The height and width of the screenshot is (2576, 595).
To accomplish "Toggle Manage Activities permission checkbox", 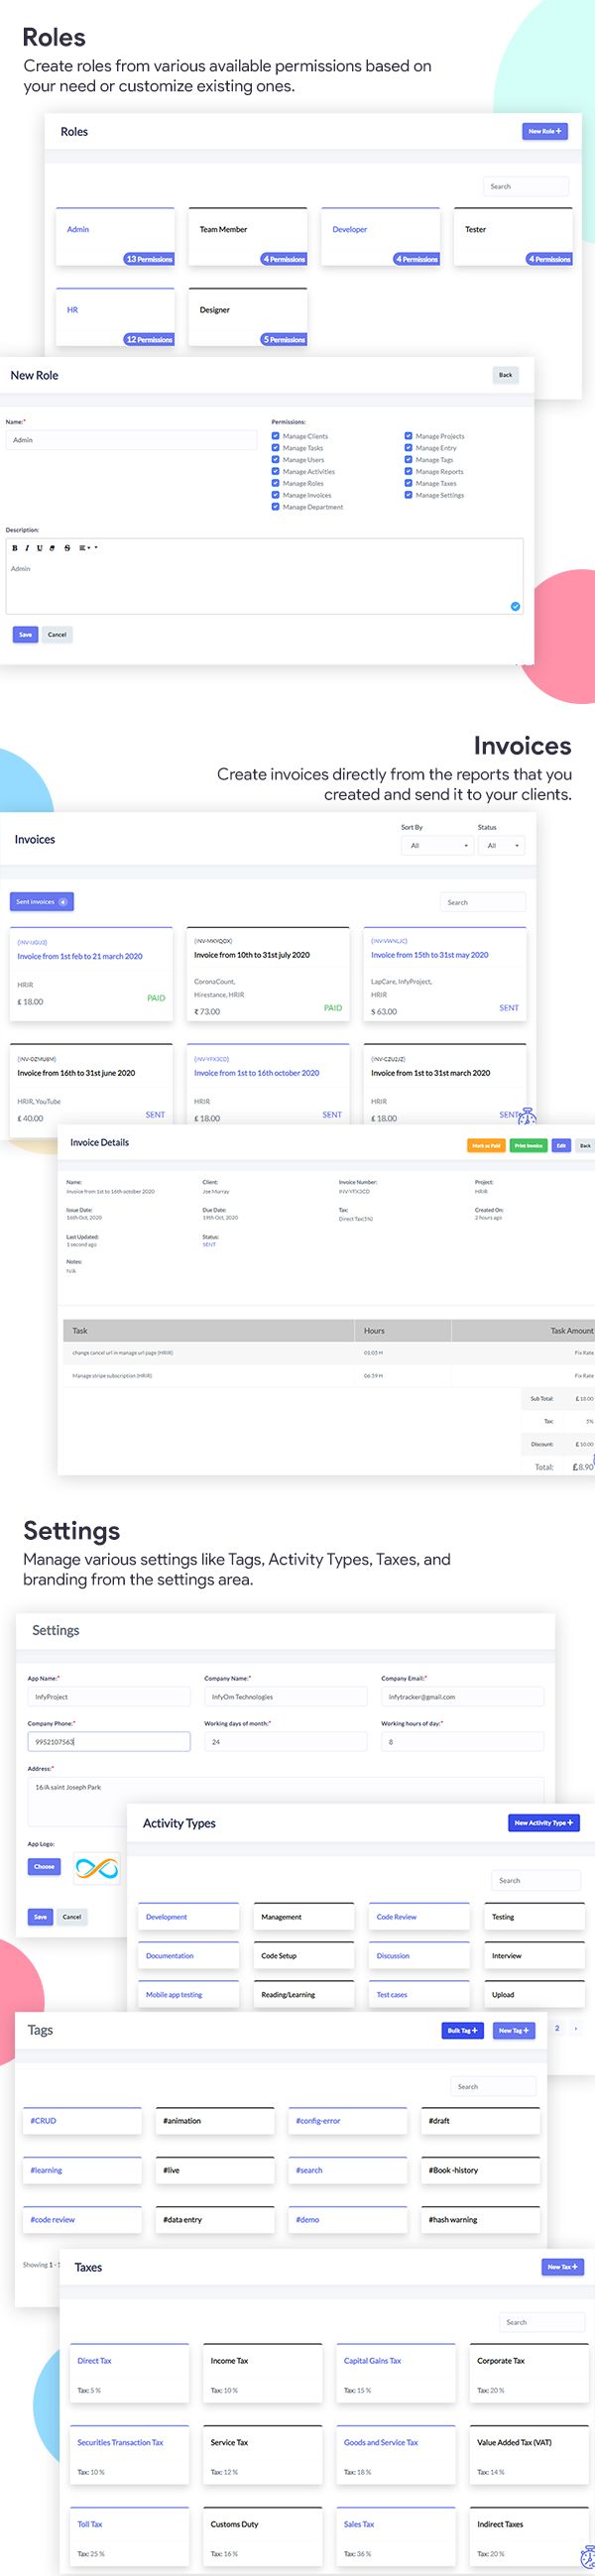I will pos(275,471).
